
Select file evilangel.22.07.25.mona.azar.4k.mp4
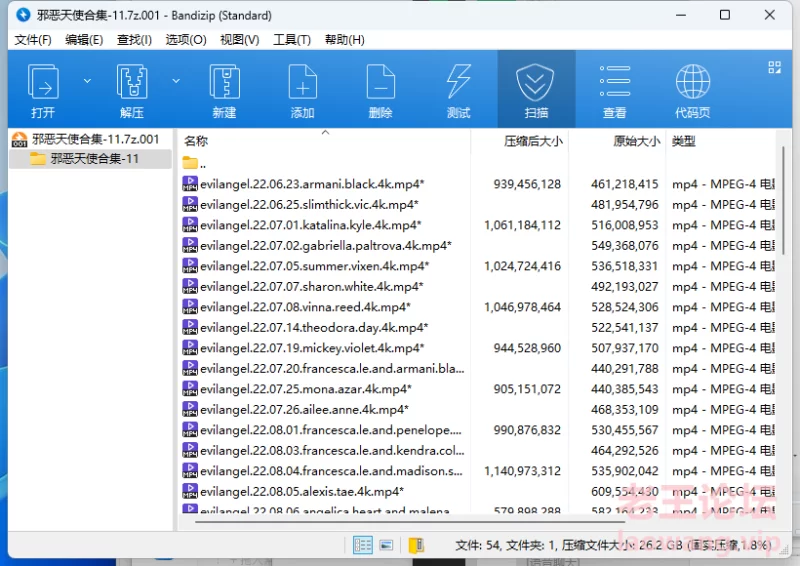point(306,389)
